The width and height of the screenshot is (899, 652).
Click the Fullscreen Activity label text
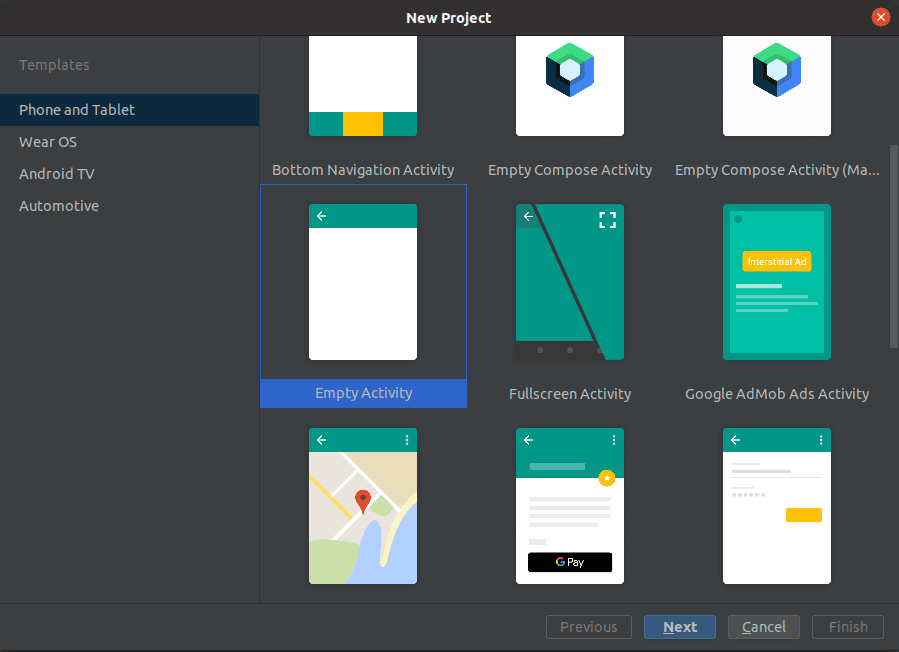tap(570, 394)
